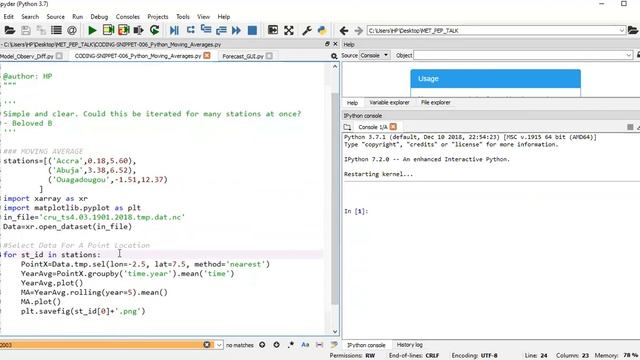Select the Model_Observ_Diff.py editor tab

click(27, 56)
